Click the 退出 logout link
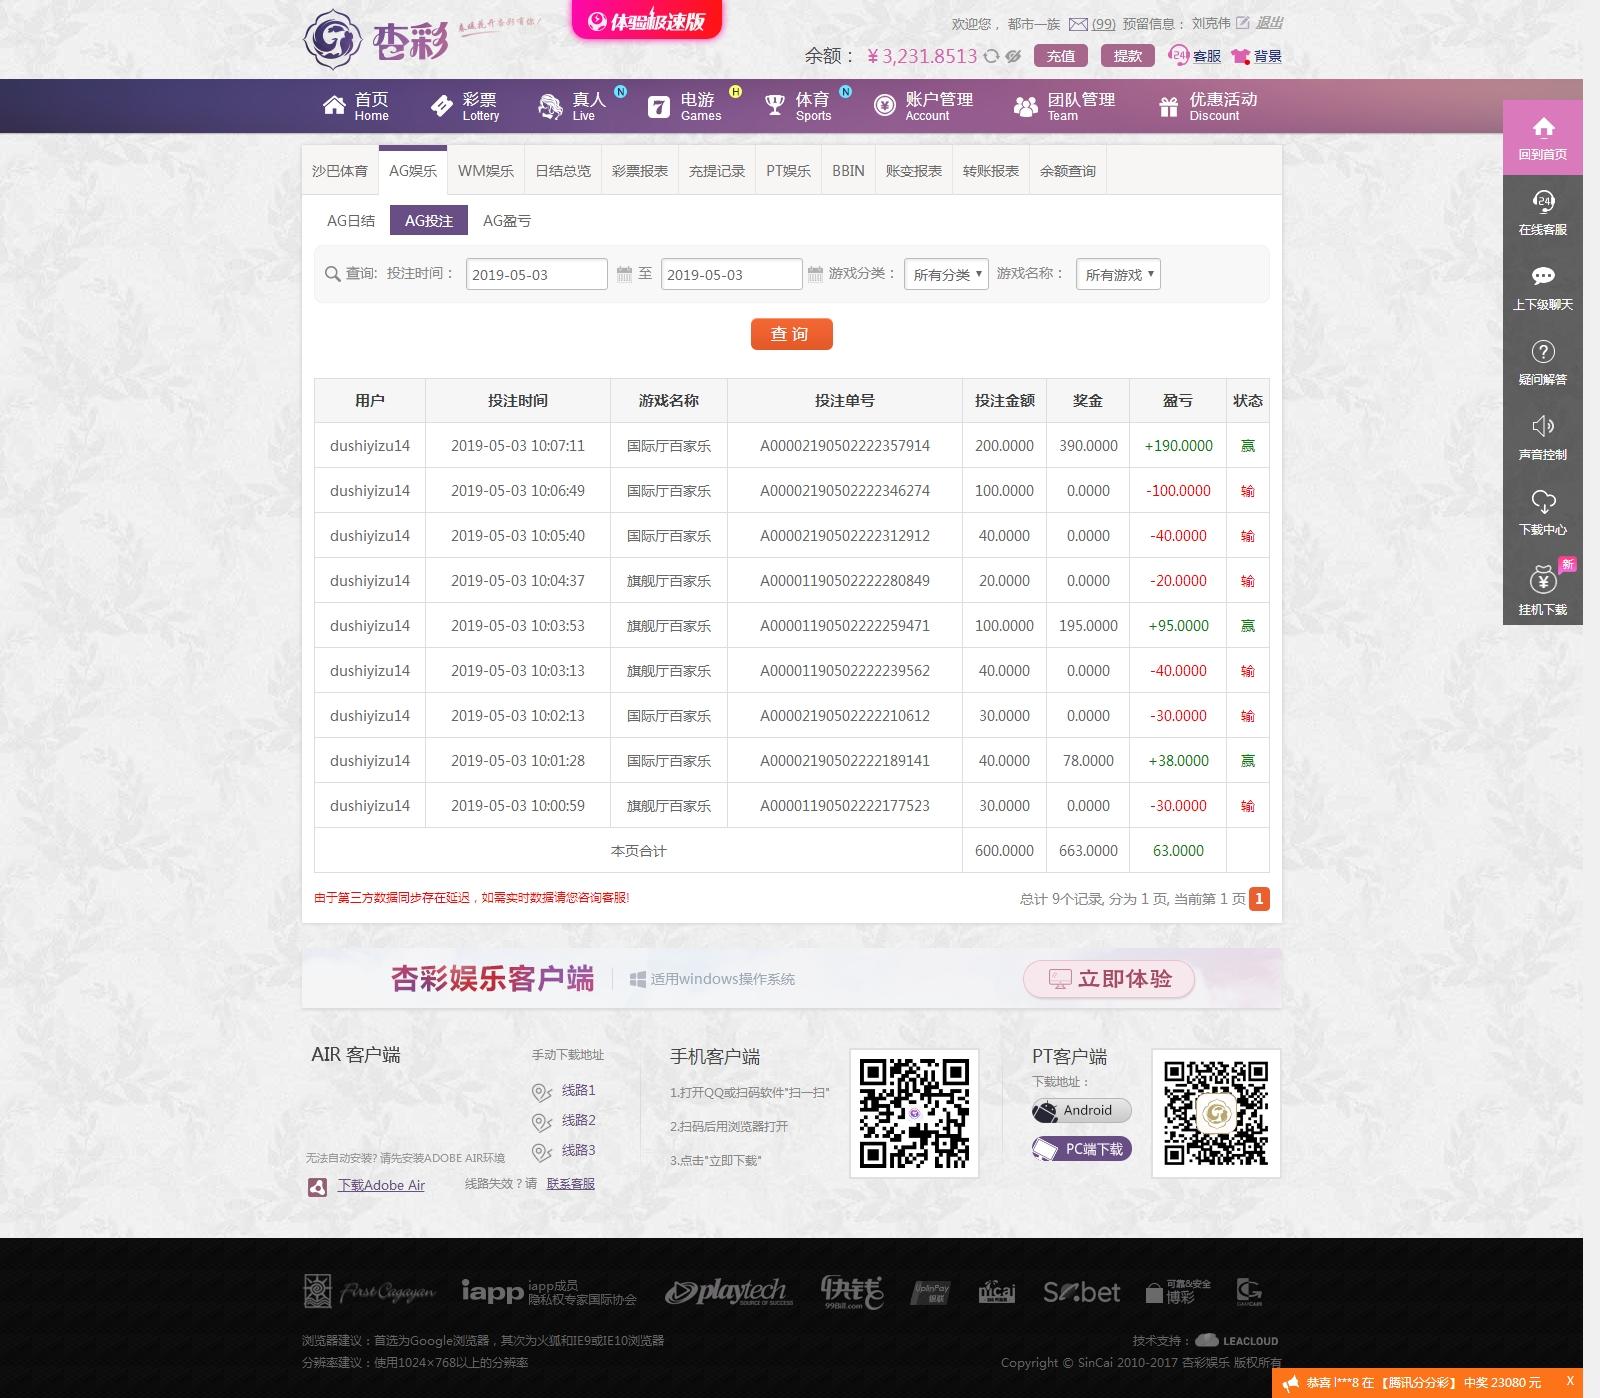 point(1269,23)
